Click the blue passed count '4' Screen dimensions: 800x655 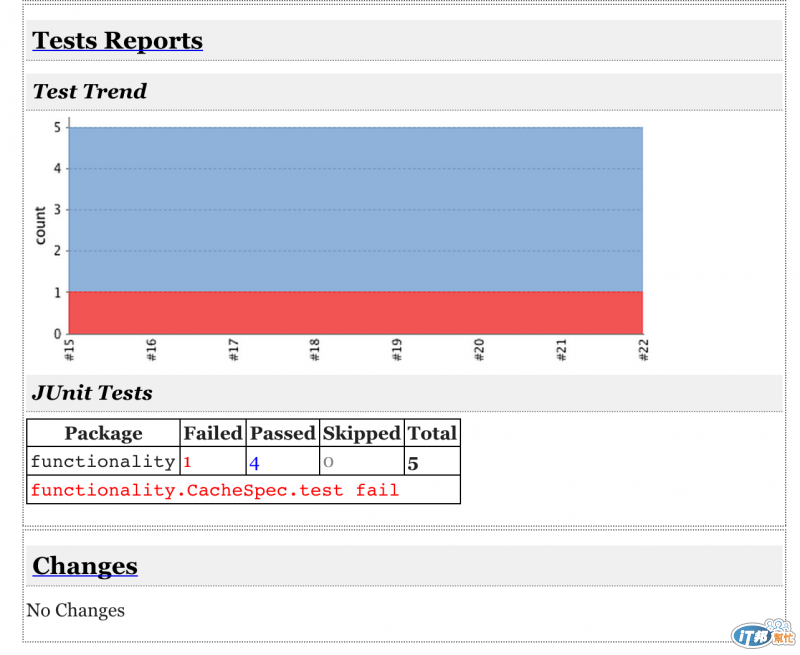tap(254, 463)
